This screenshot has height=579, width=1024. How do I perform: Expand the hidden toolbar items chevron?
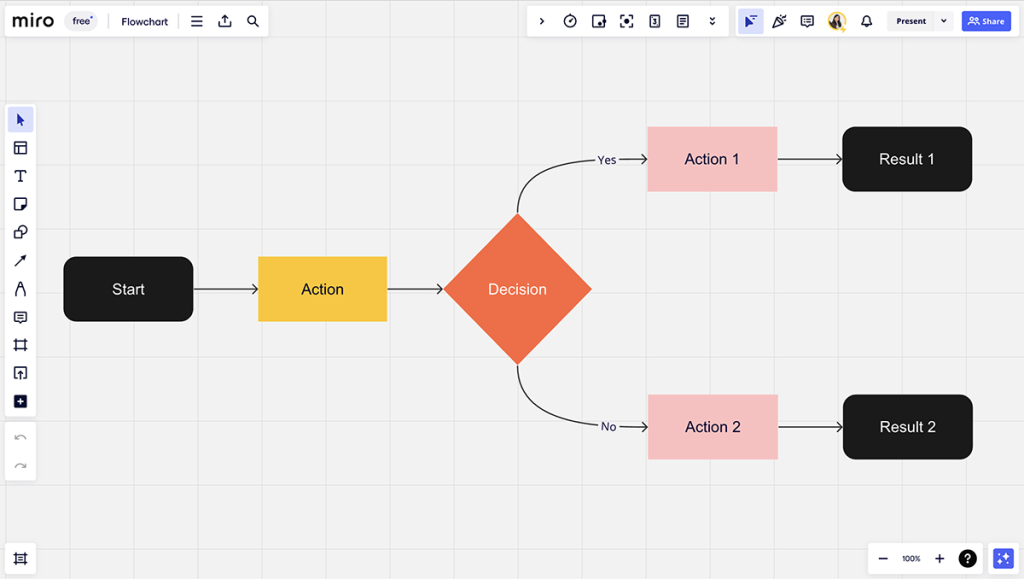click(x=712, y=20)
